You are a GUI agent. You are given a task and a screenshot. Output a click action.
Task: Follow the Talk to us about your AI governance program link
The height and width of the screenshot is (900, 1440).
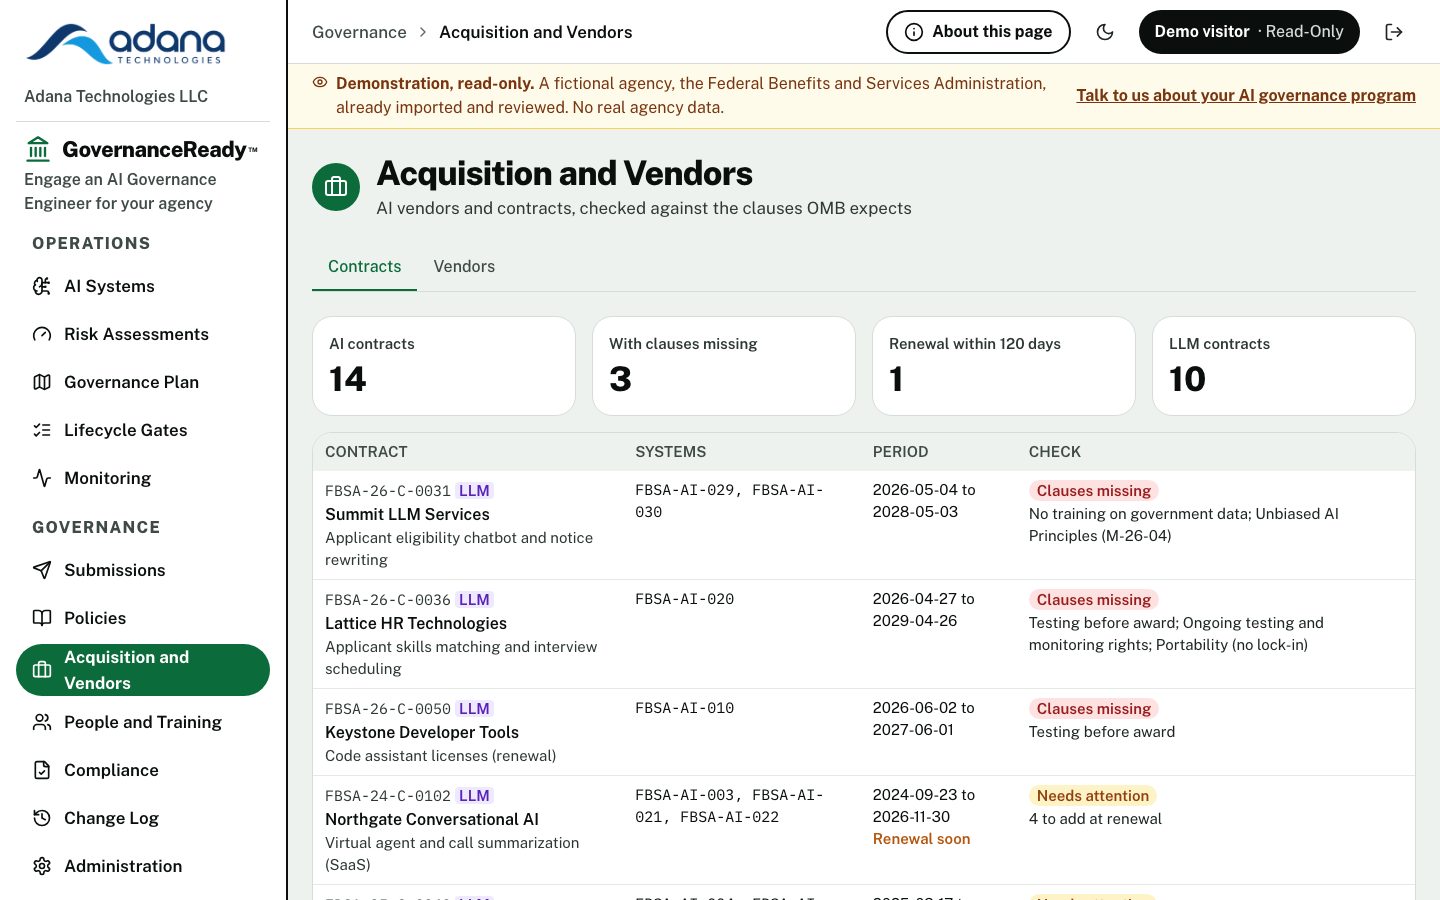tap(1246, 95)
